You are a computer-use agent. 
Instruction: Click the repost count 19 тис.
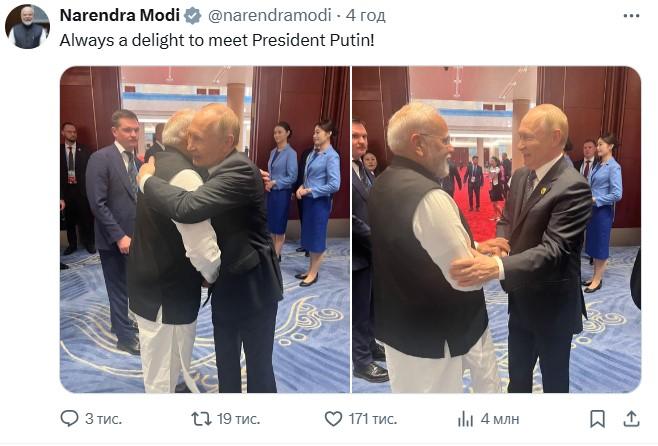(238, 419)
